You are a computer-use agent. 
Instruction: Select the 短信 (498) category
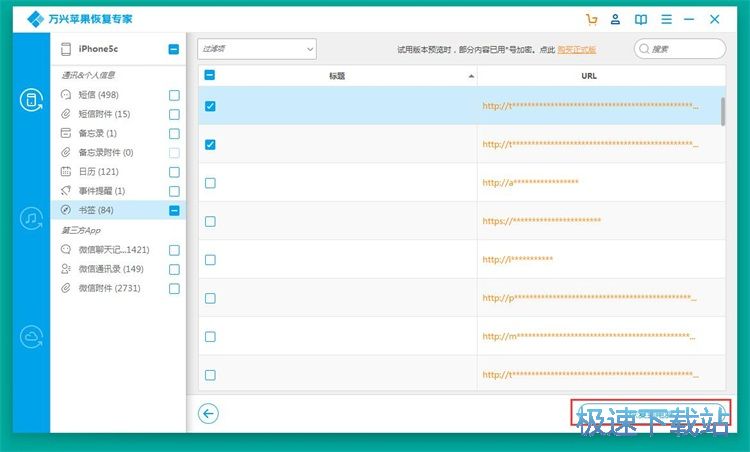pyautogui.click(x=118, y=95)
